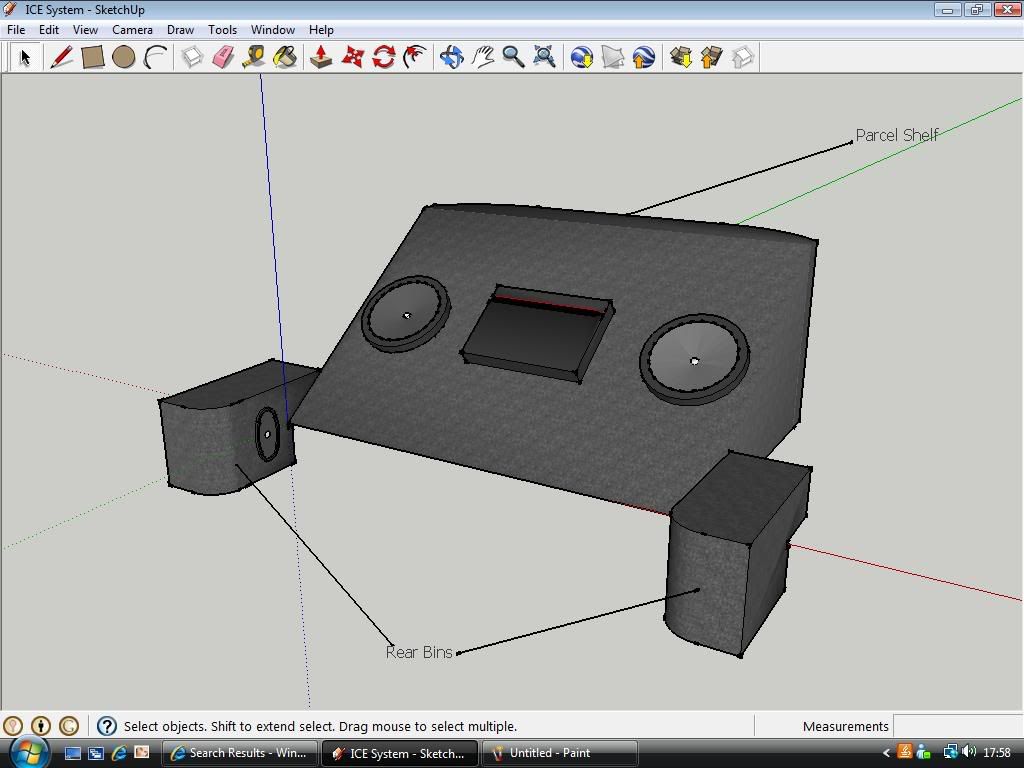Screen dimensions: 1024x768
Task: Open the Tools menu
Action: click(x=223, y=30)
